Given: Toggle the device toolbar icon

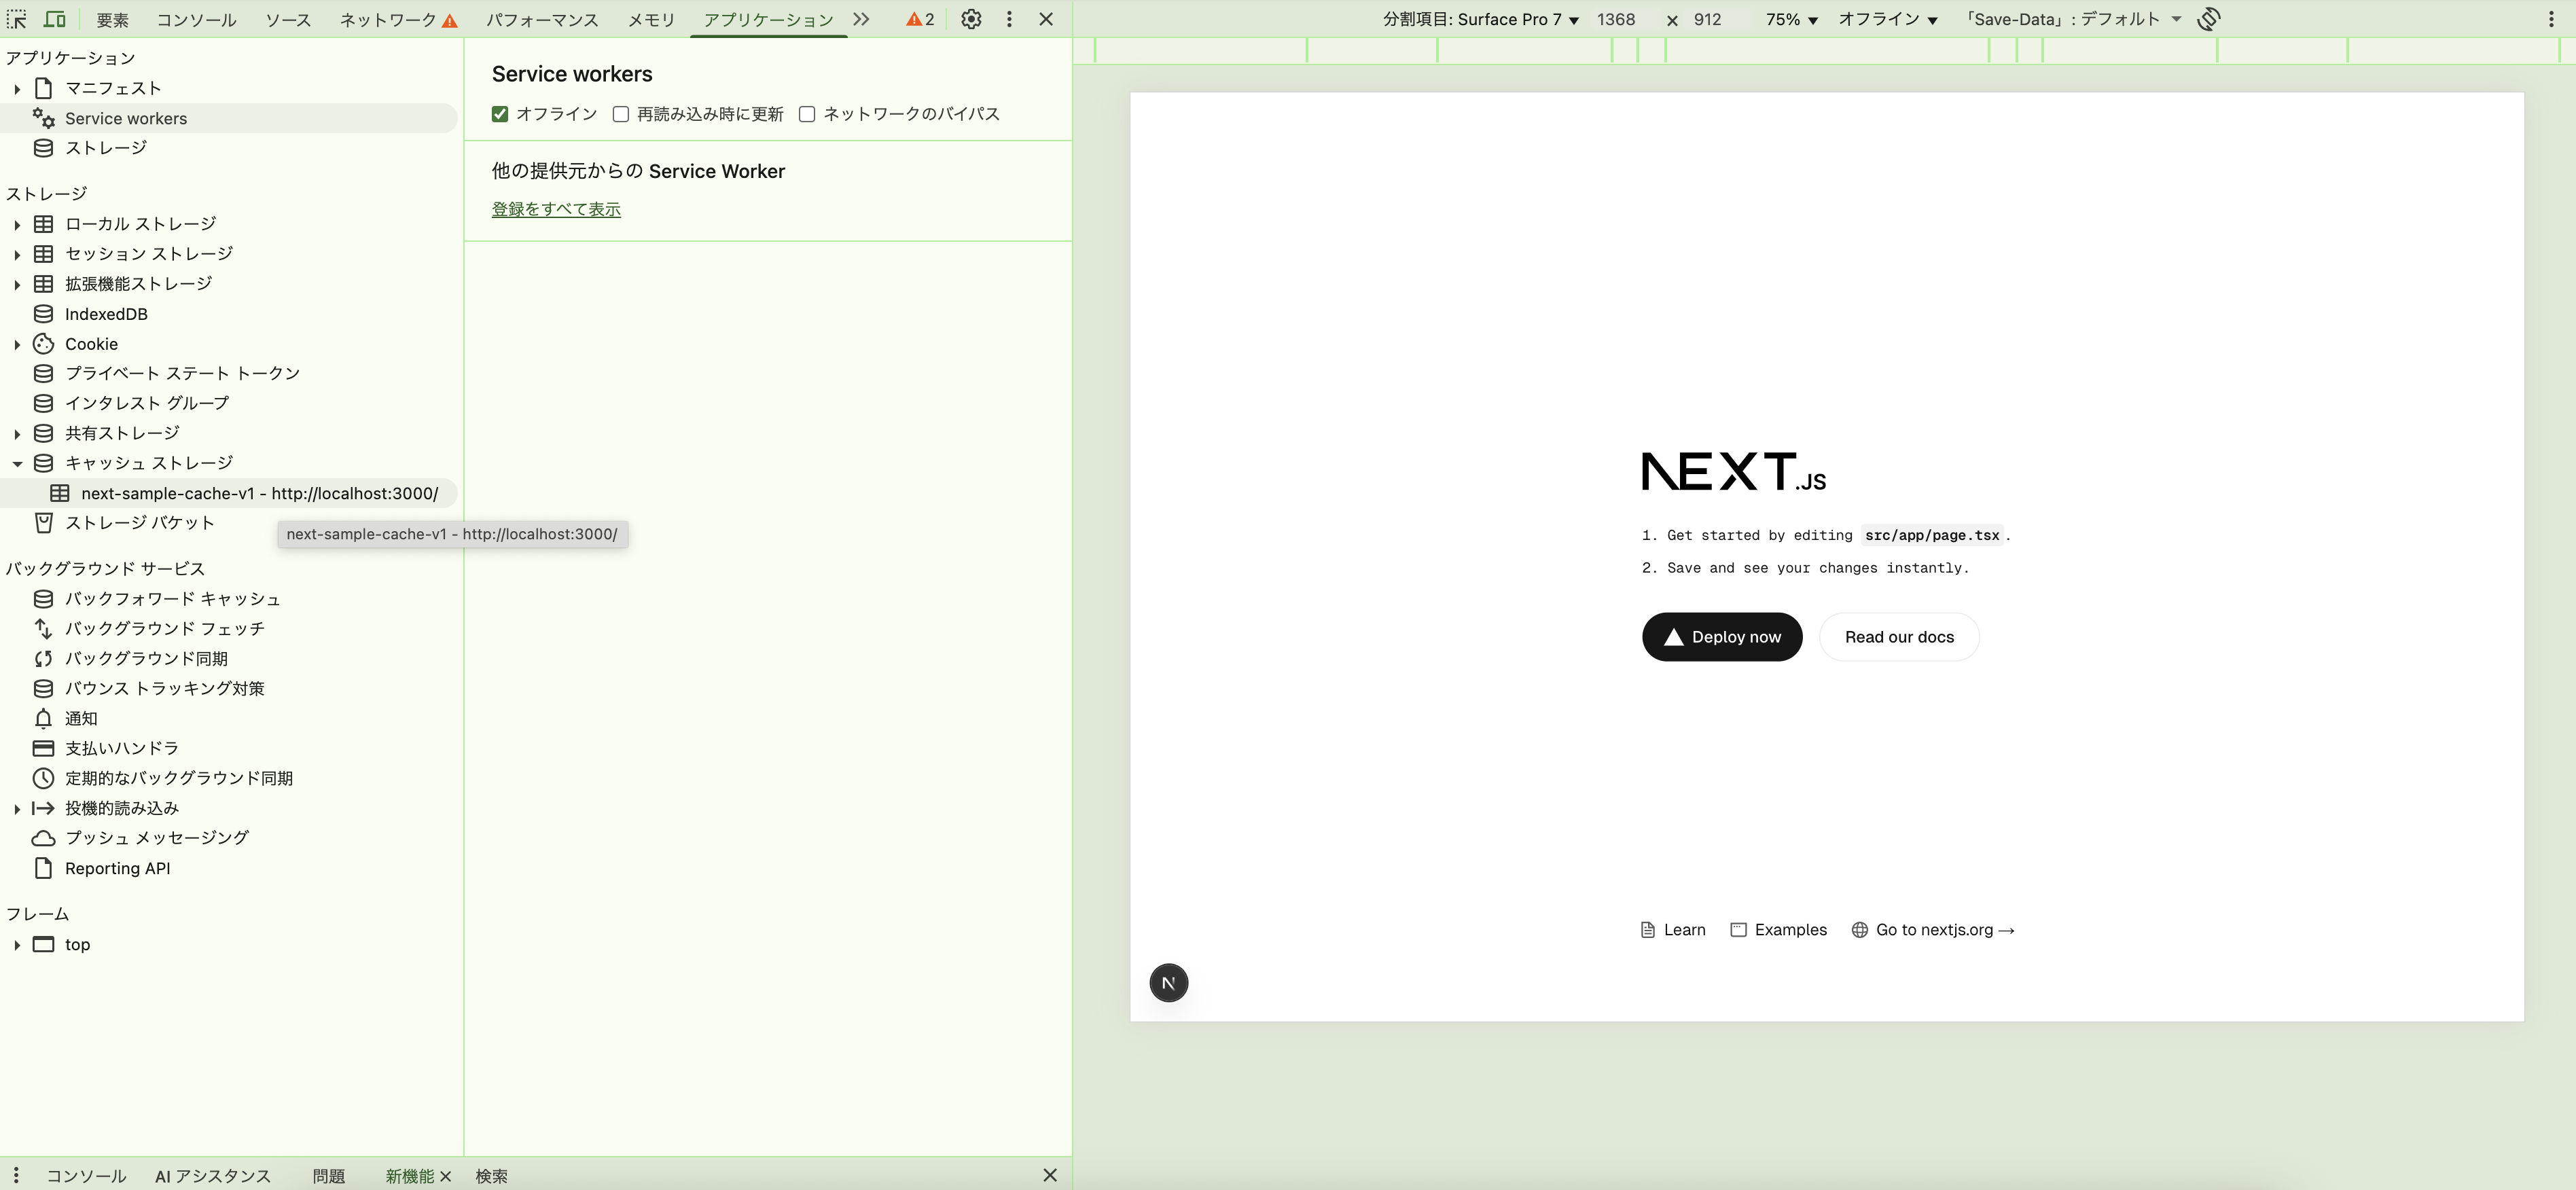Looking at the screenshot, I should coord(55,19).
